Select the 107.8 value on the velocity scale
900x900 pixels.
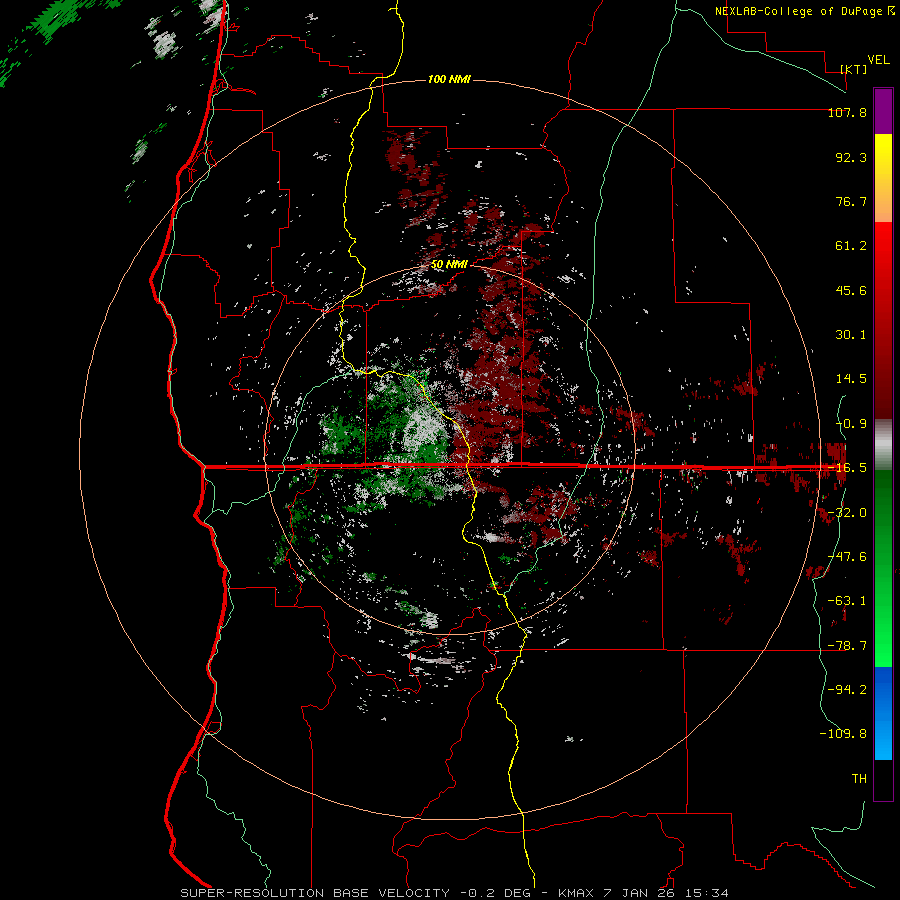847,112
